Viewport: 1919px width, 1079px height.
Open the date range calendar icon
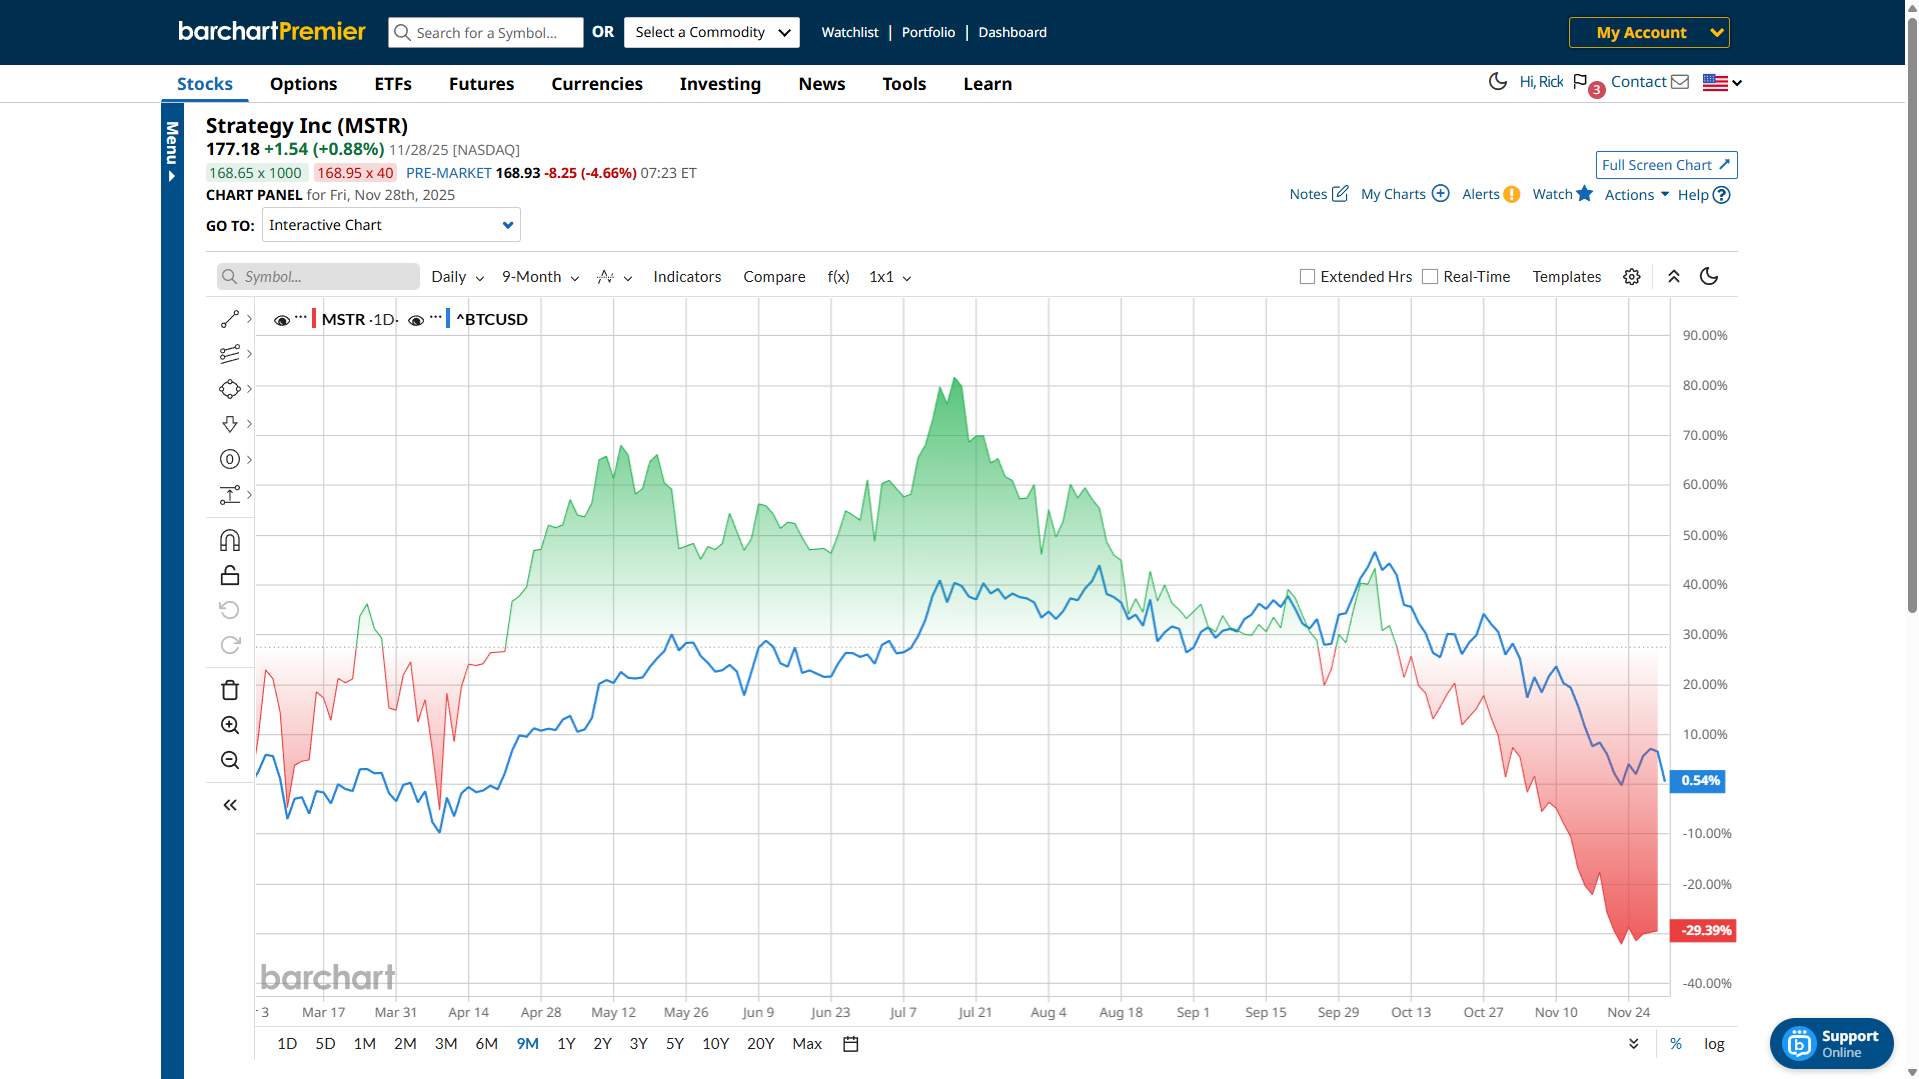coord(851,1044)
